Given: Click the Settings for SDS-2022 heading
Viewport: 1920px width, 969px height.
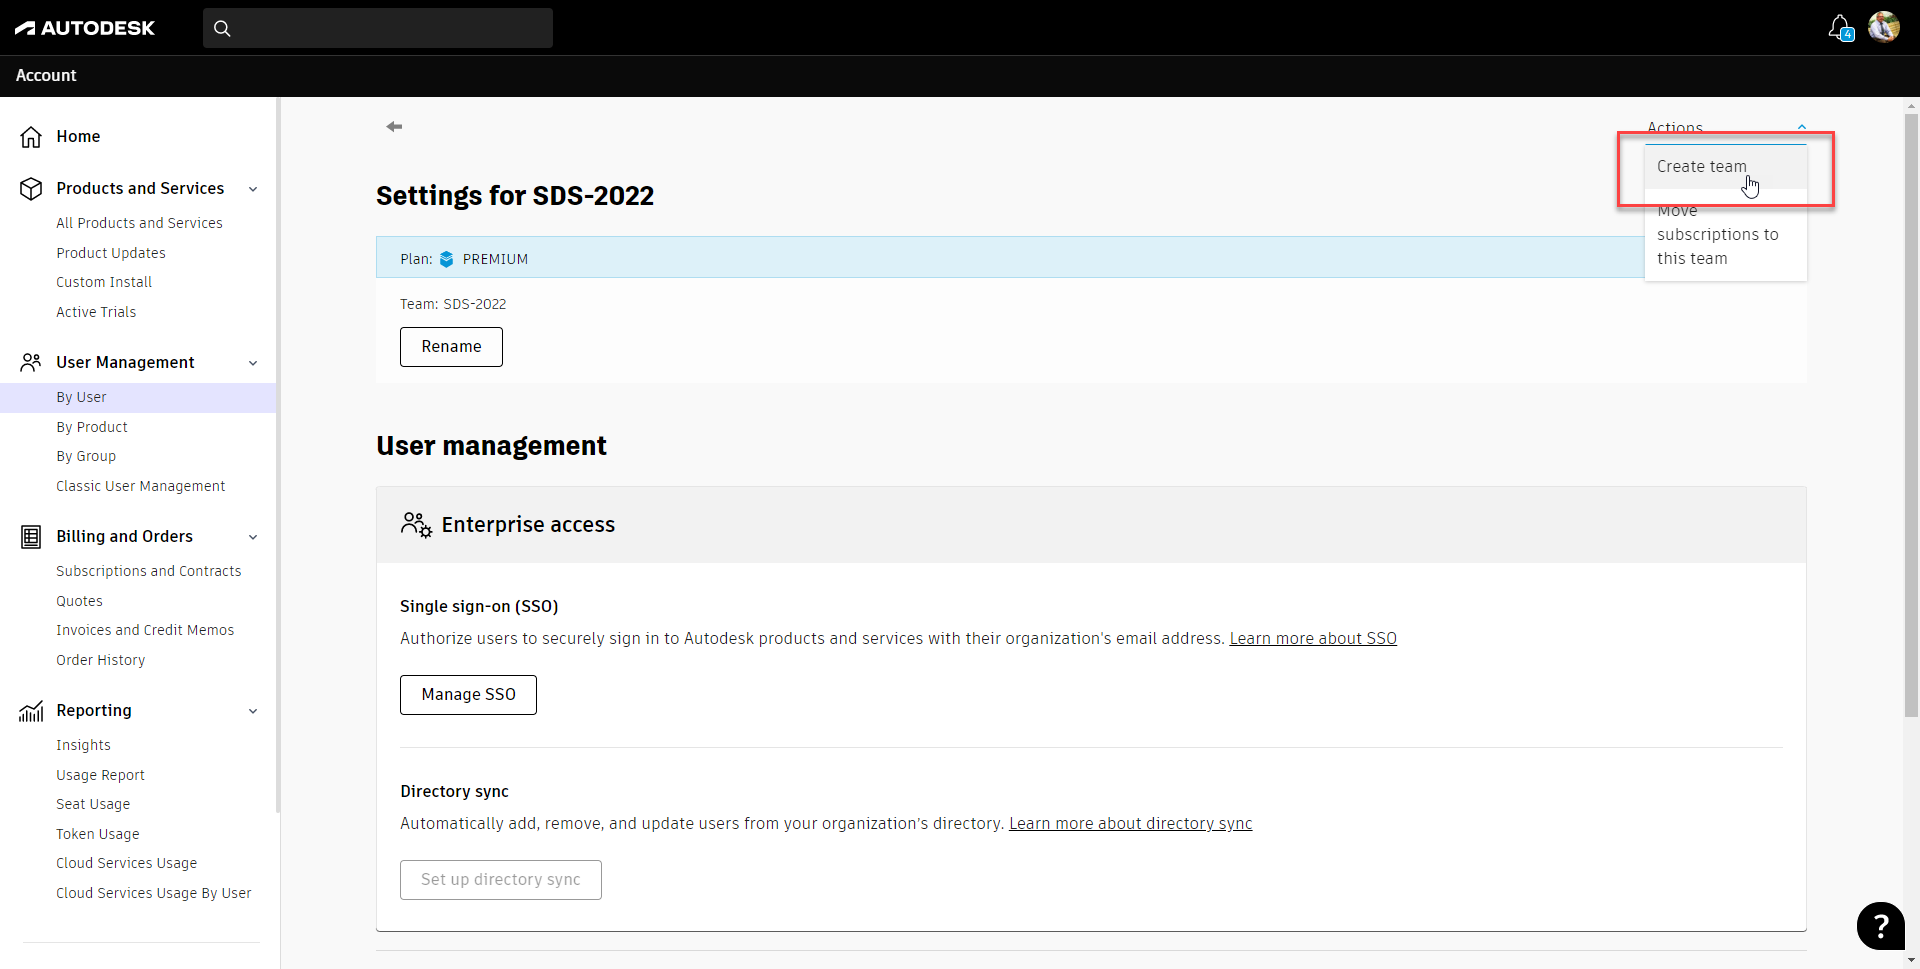Looking at the screenshot, I should click(x=515, y=196).
